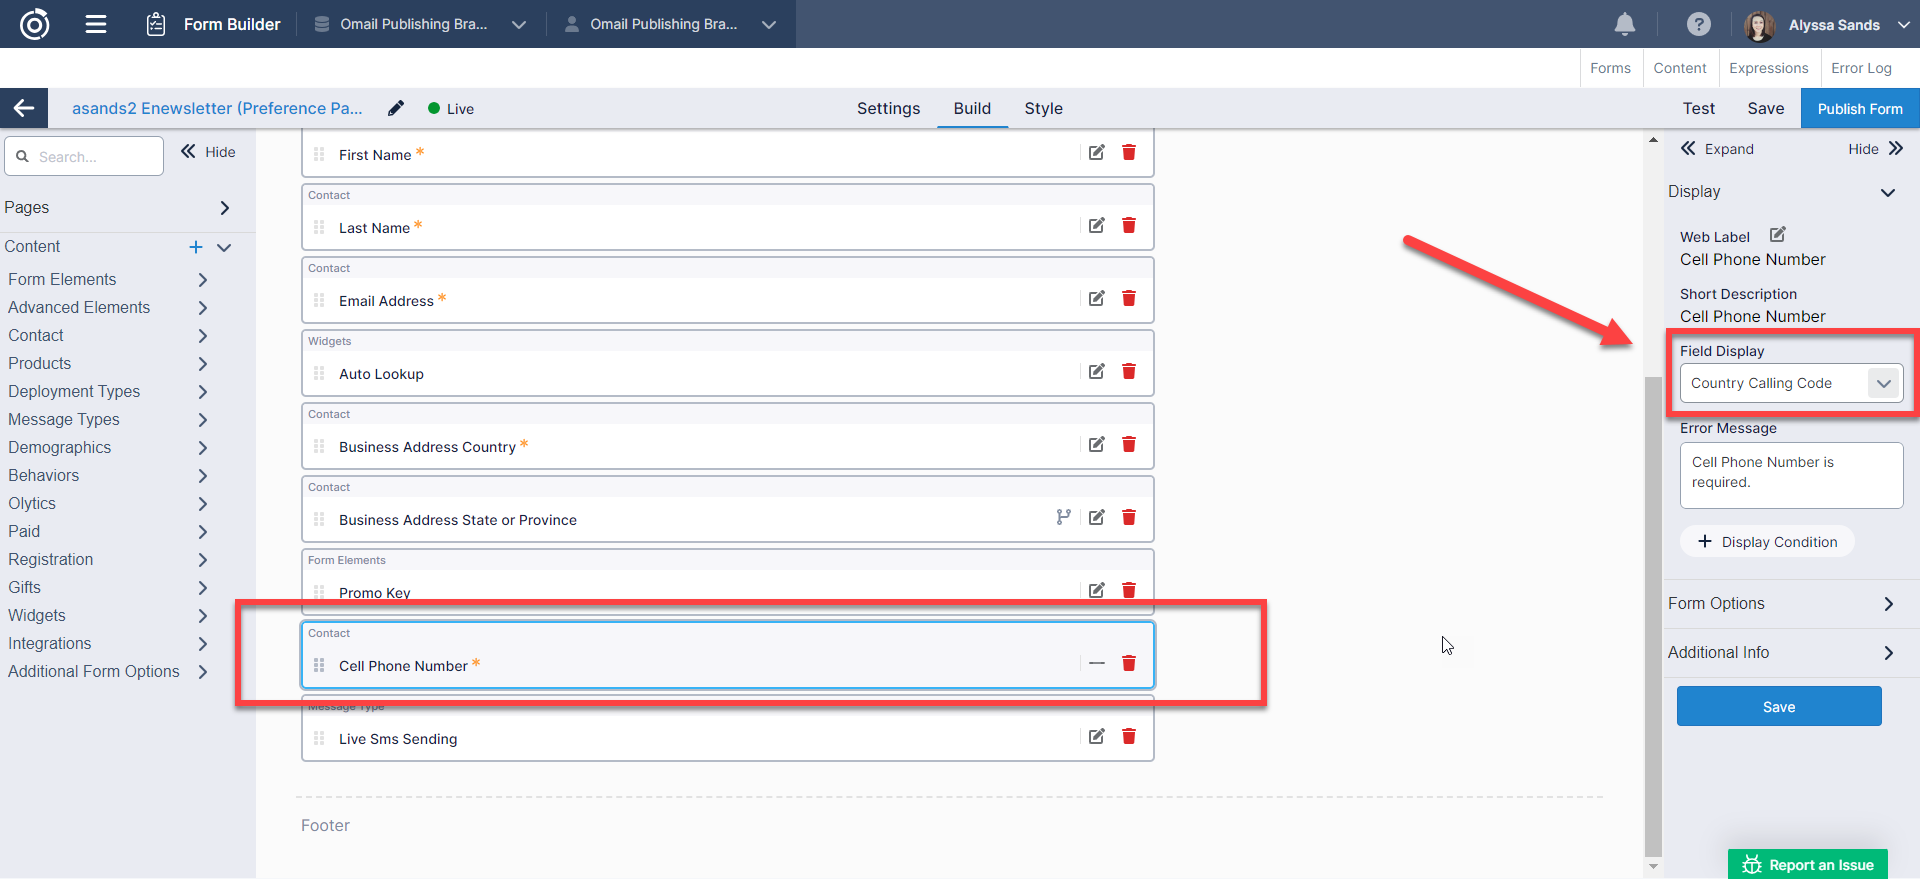This screenshot has height=879, width=1920.
Task: Add new content with plus icon
Action: pos(196,247)
